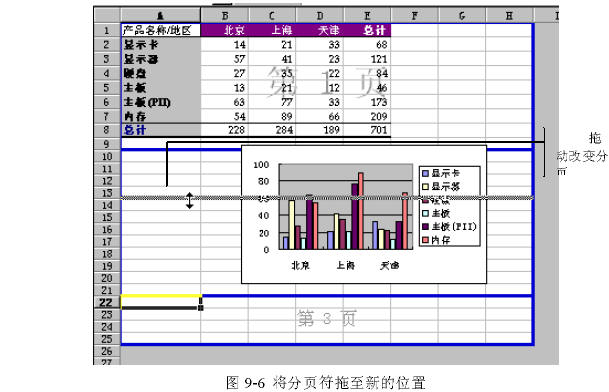Click the 上海 chart axis label
The image size is (609, 392).
click(345, 265)
